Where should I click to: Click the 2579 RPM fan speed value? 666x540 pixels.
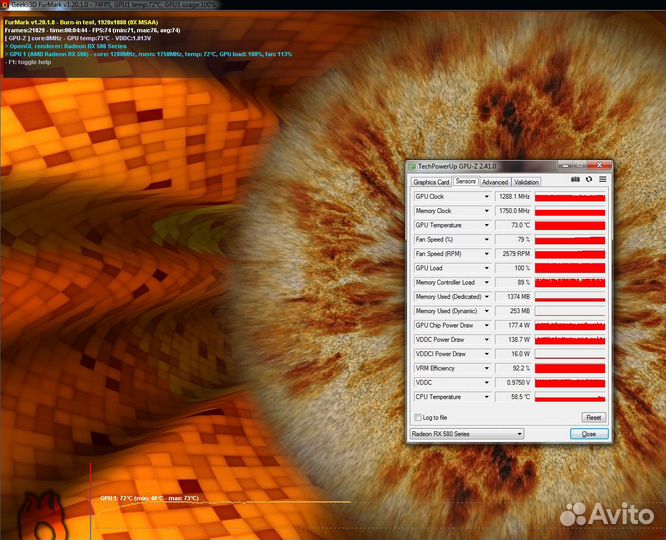coord(513,254)
